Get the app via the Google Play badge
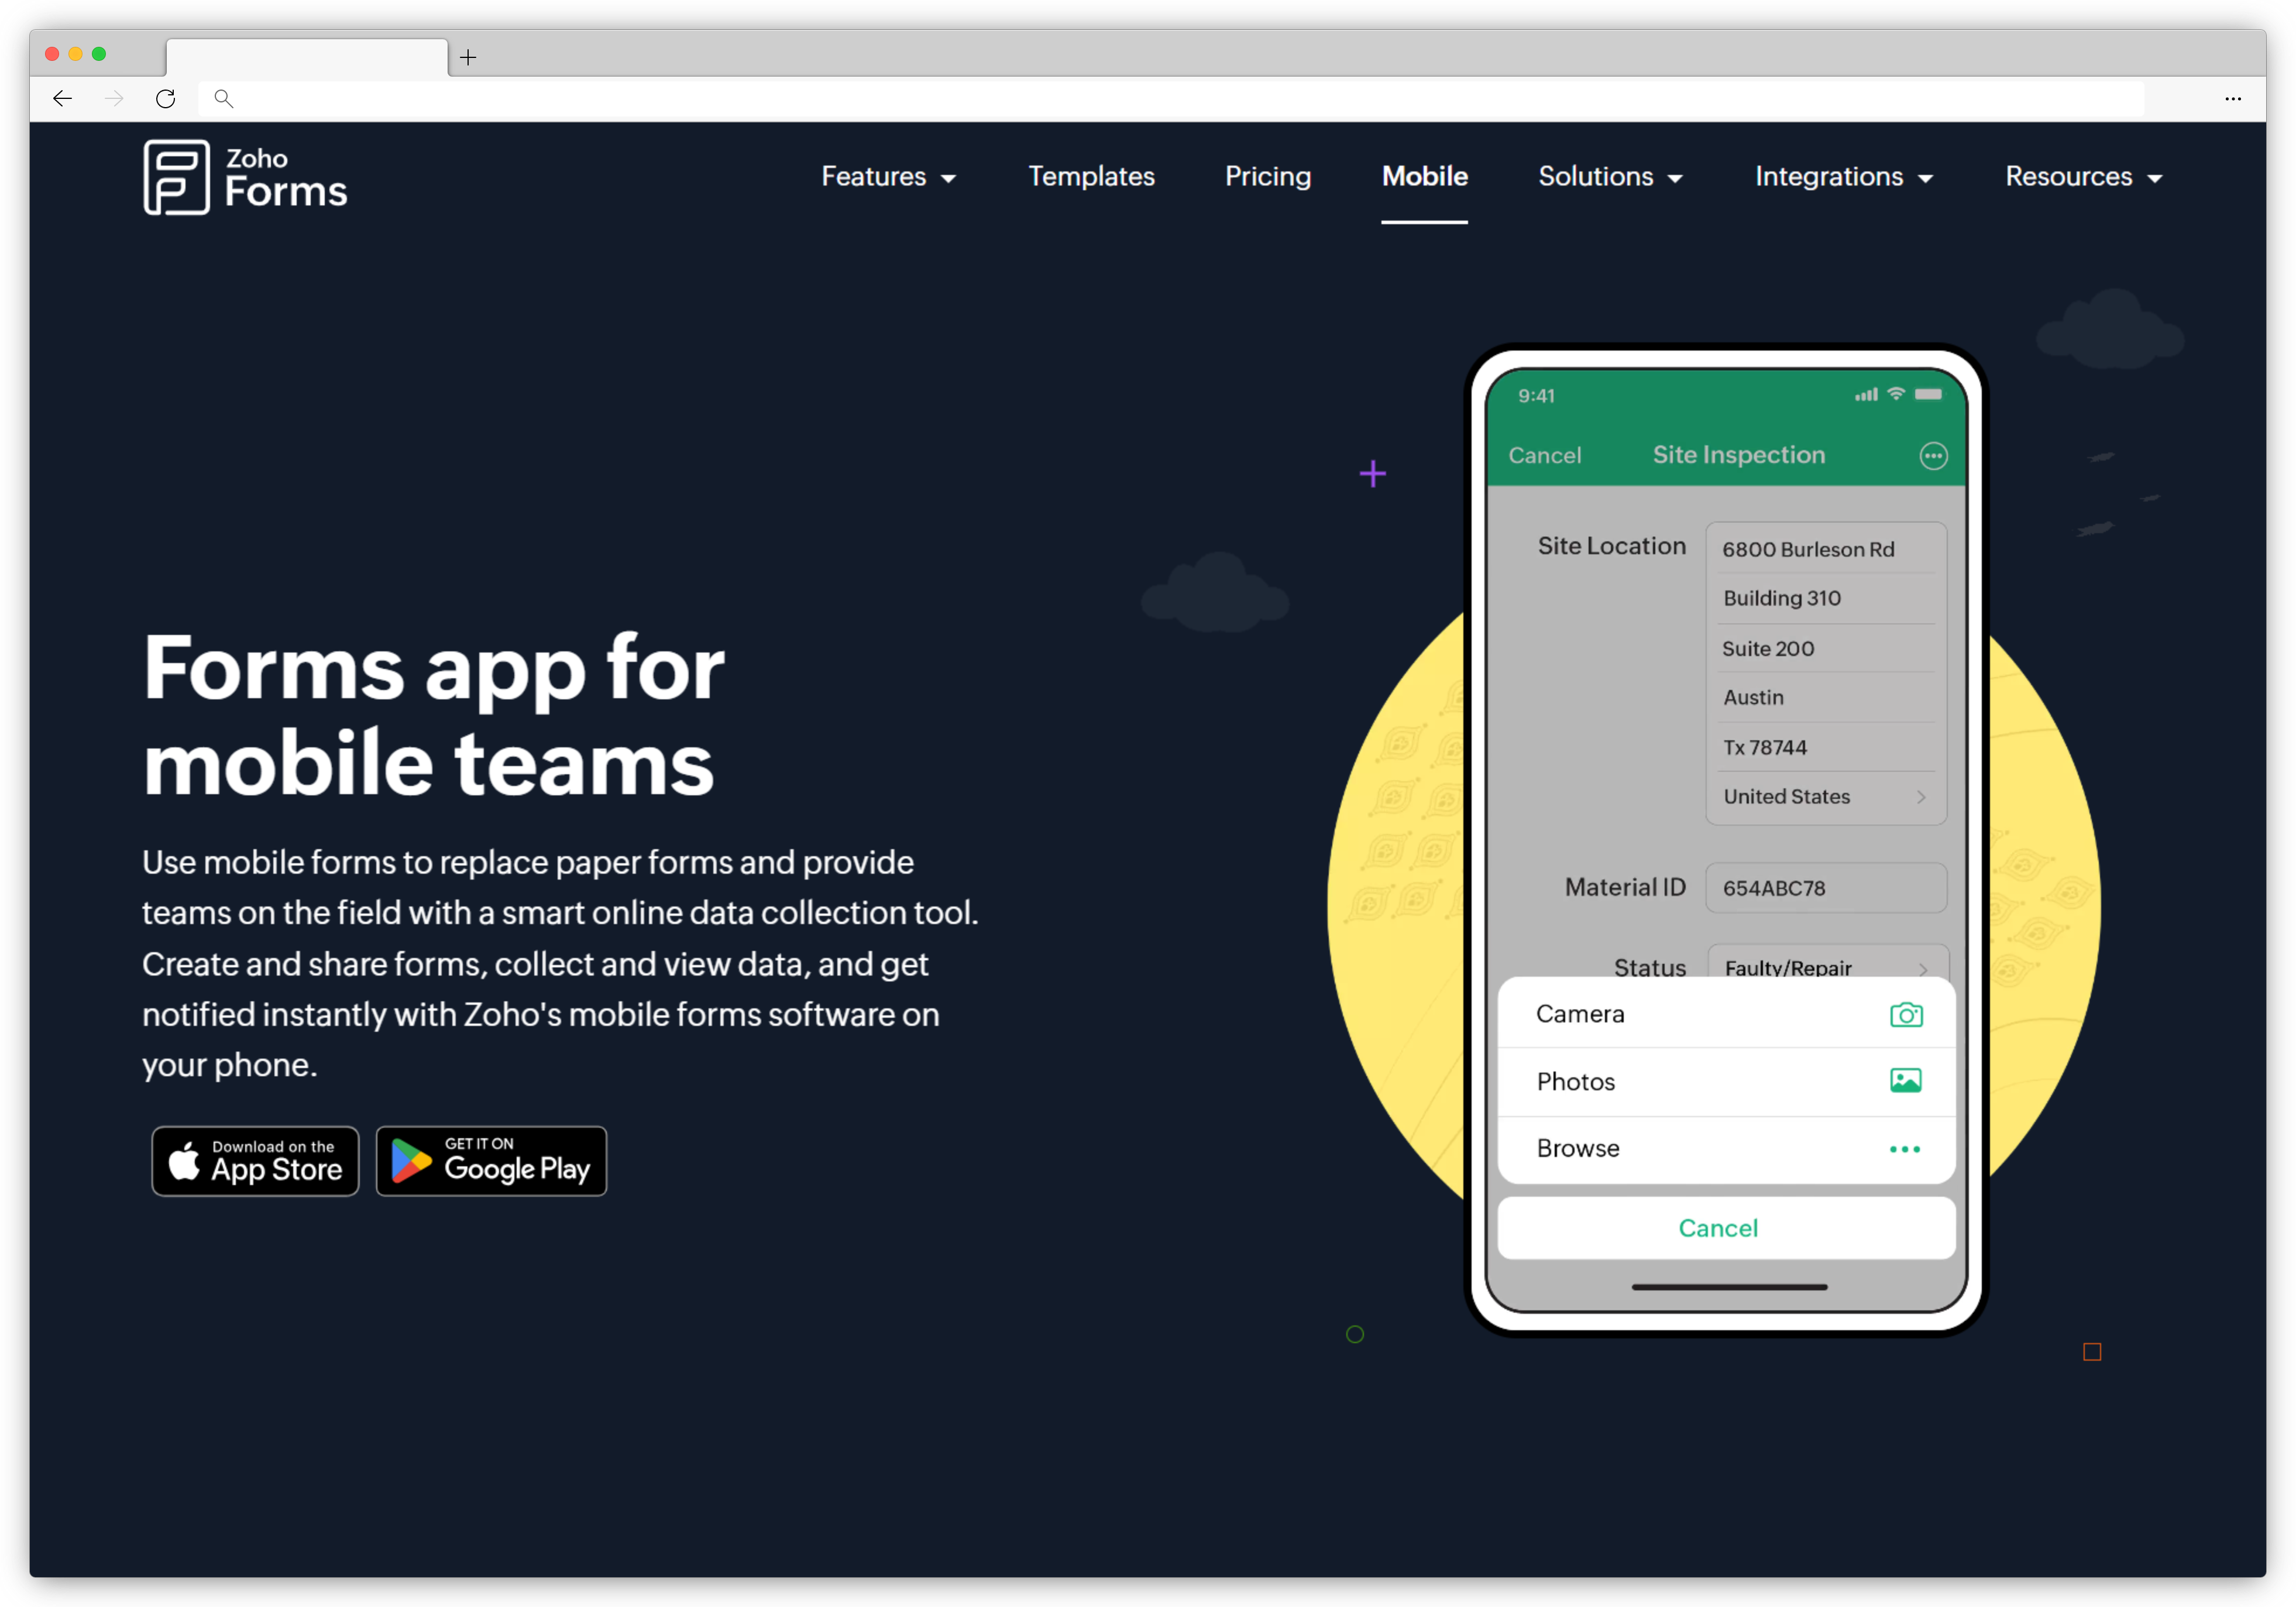Screen dimensions: 2296x1607 [x=491, y=1161]
